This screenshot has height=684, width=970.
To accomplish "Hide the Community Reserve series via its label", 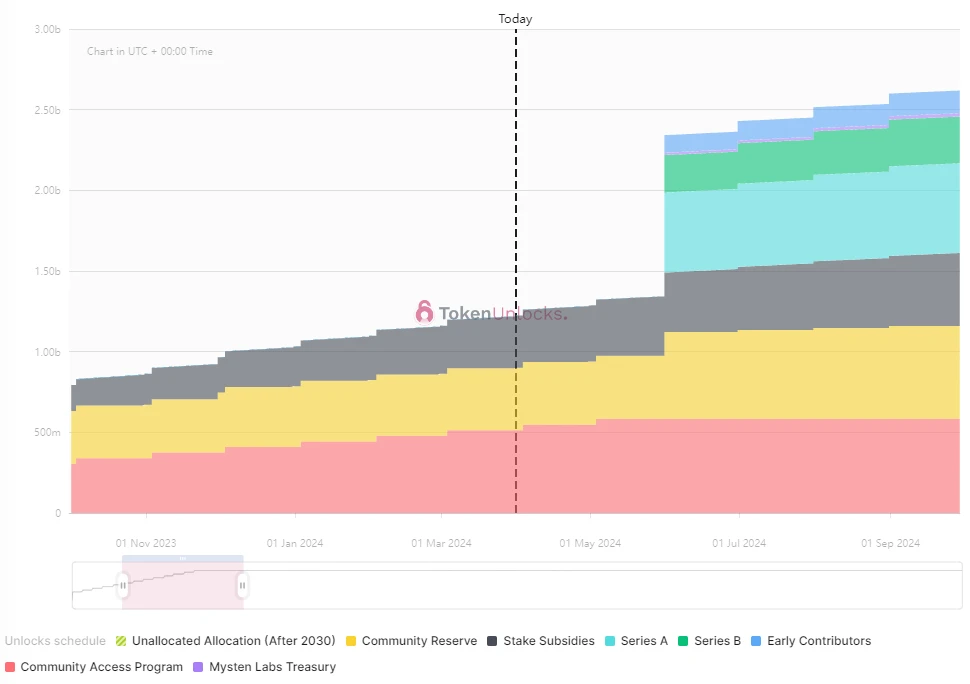I will (419, 641).
